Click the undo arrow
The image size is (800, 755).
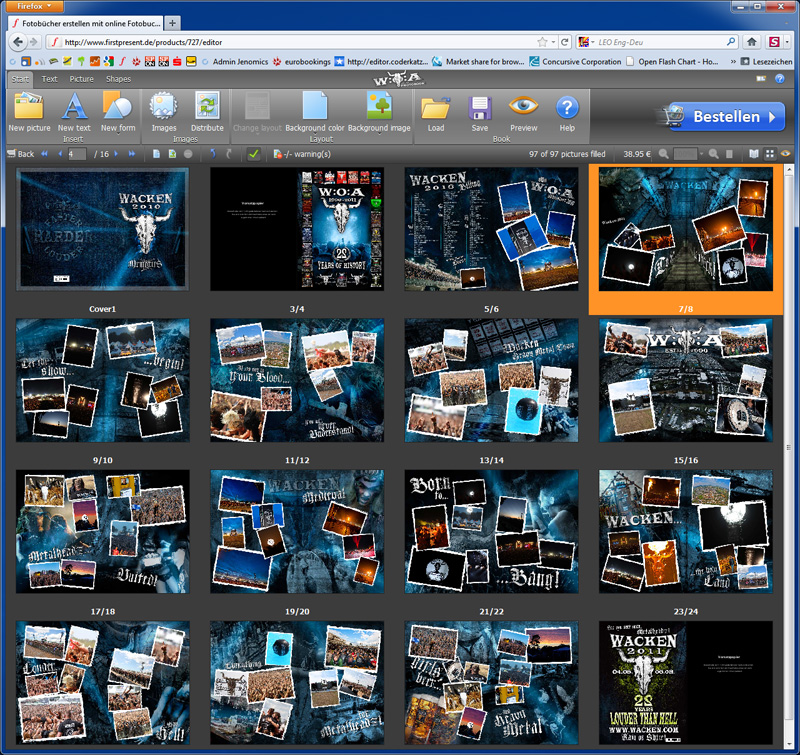(x=213, y=154)
